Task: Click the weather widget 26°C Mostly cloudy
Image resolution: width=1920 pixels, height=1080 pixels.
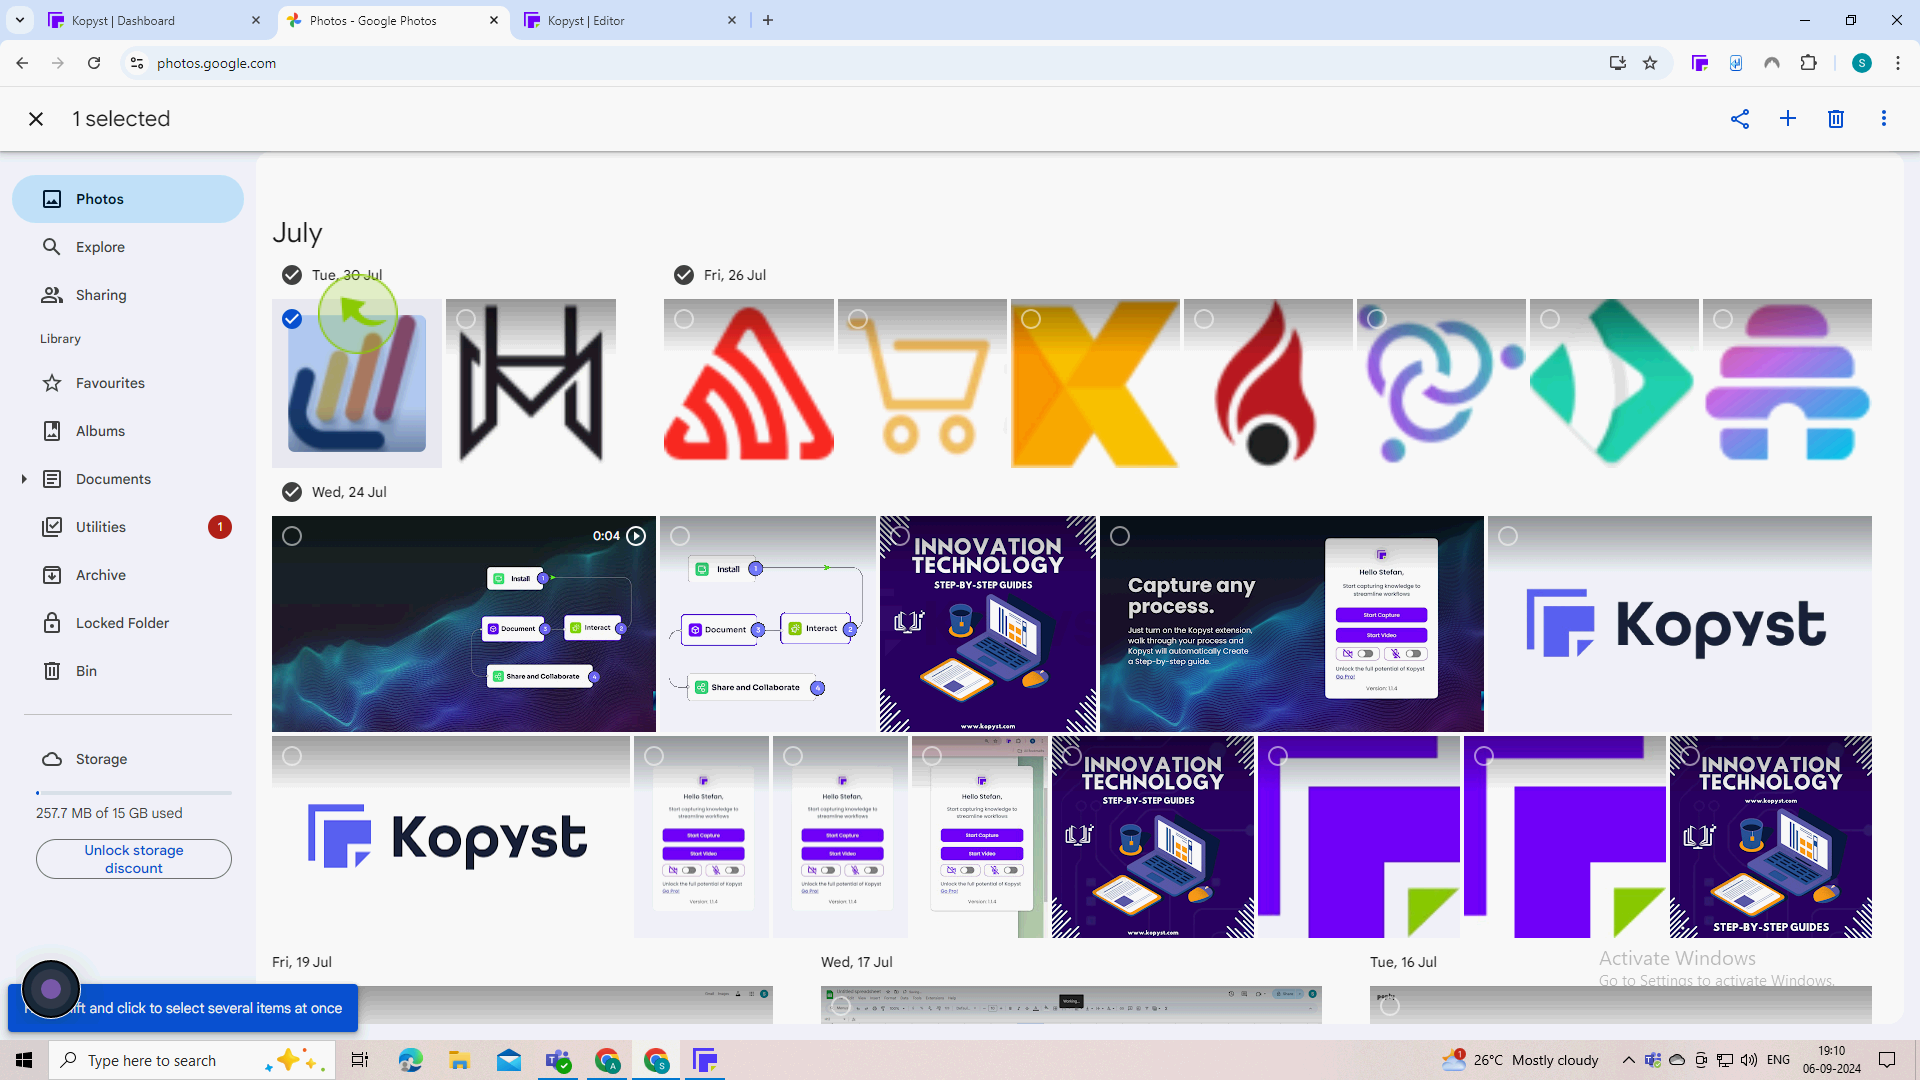Action: [1520, 1060]
